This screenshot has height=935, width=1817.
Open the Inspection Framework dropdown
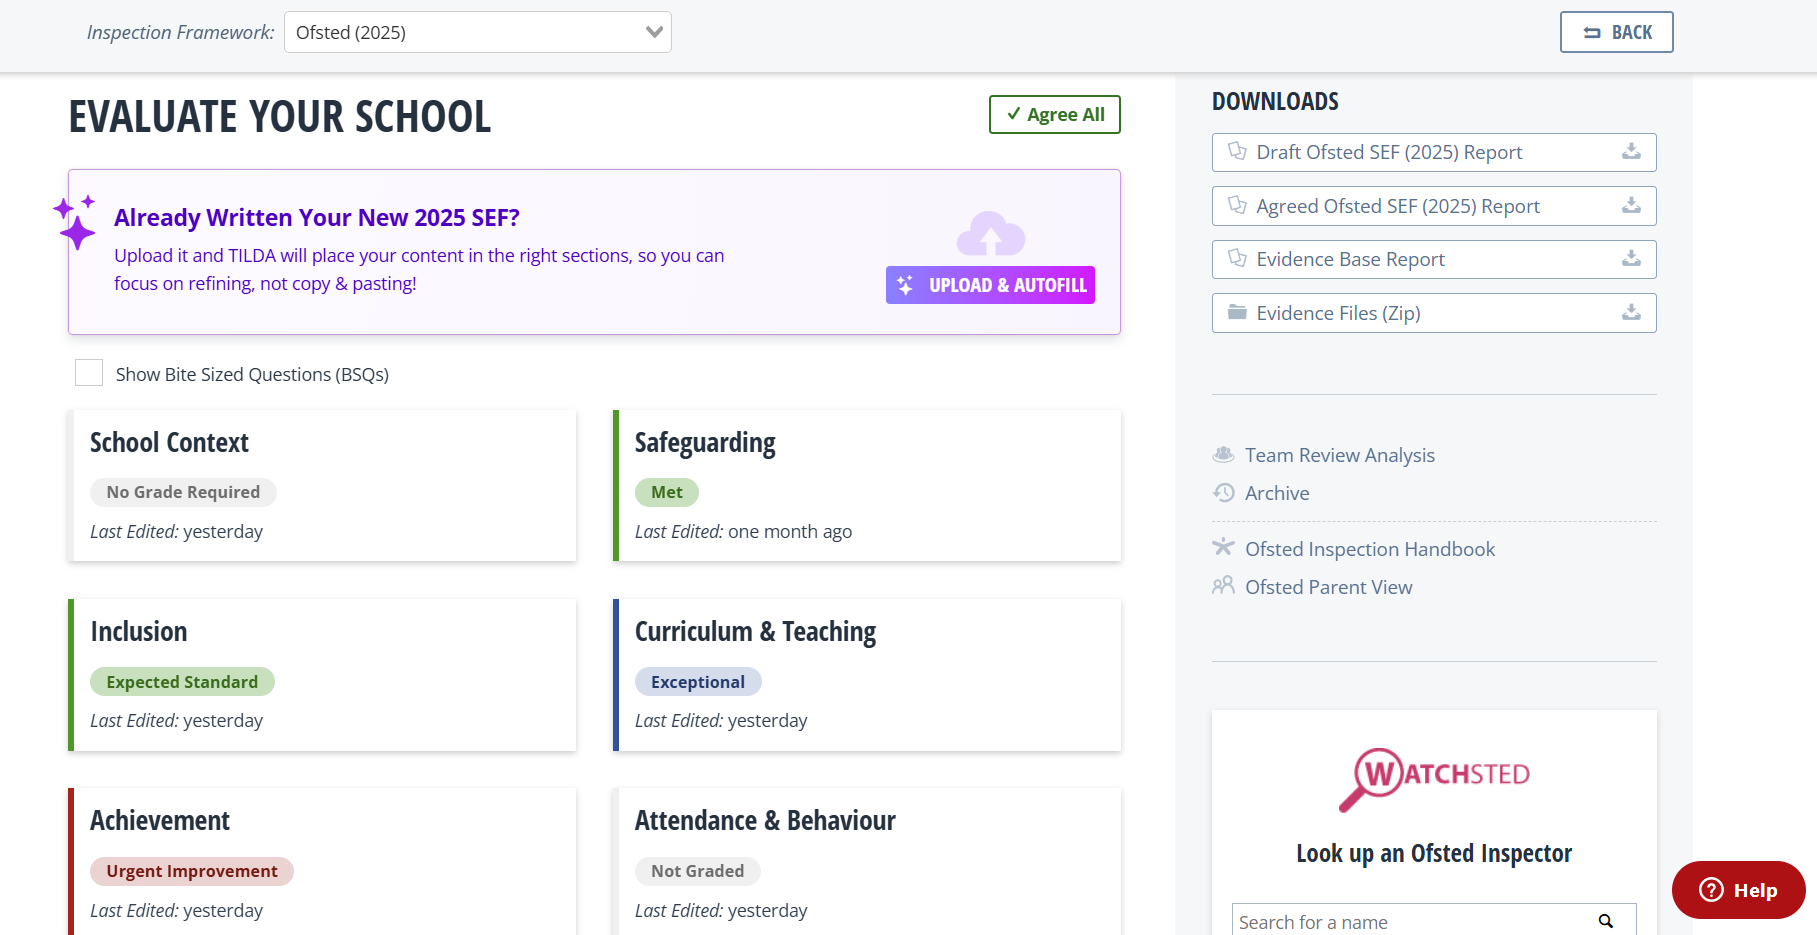click(x=477, y=32)
